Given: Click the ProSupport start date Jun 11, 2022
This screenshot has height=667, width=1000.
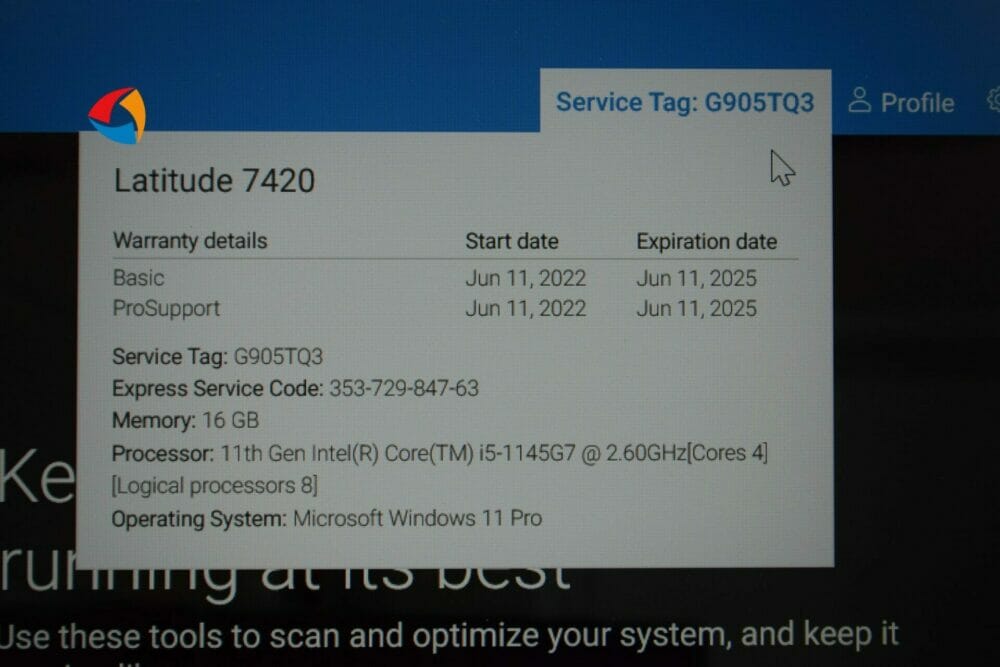Looking at the screenshot, I should (526, 309).
